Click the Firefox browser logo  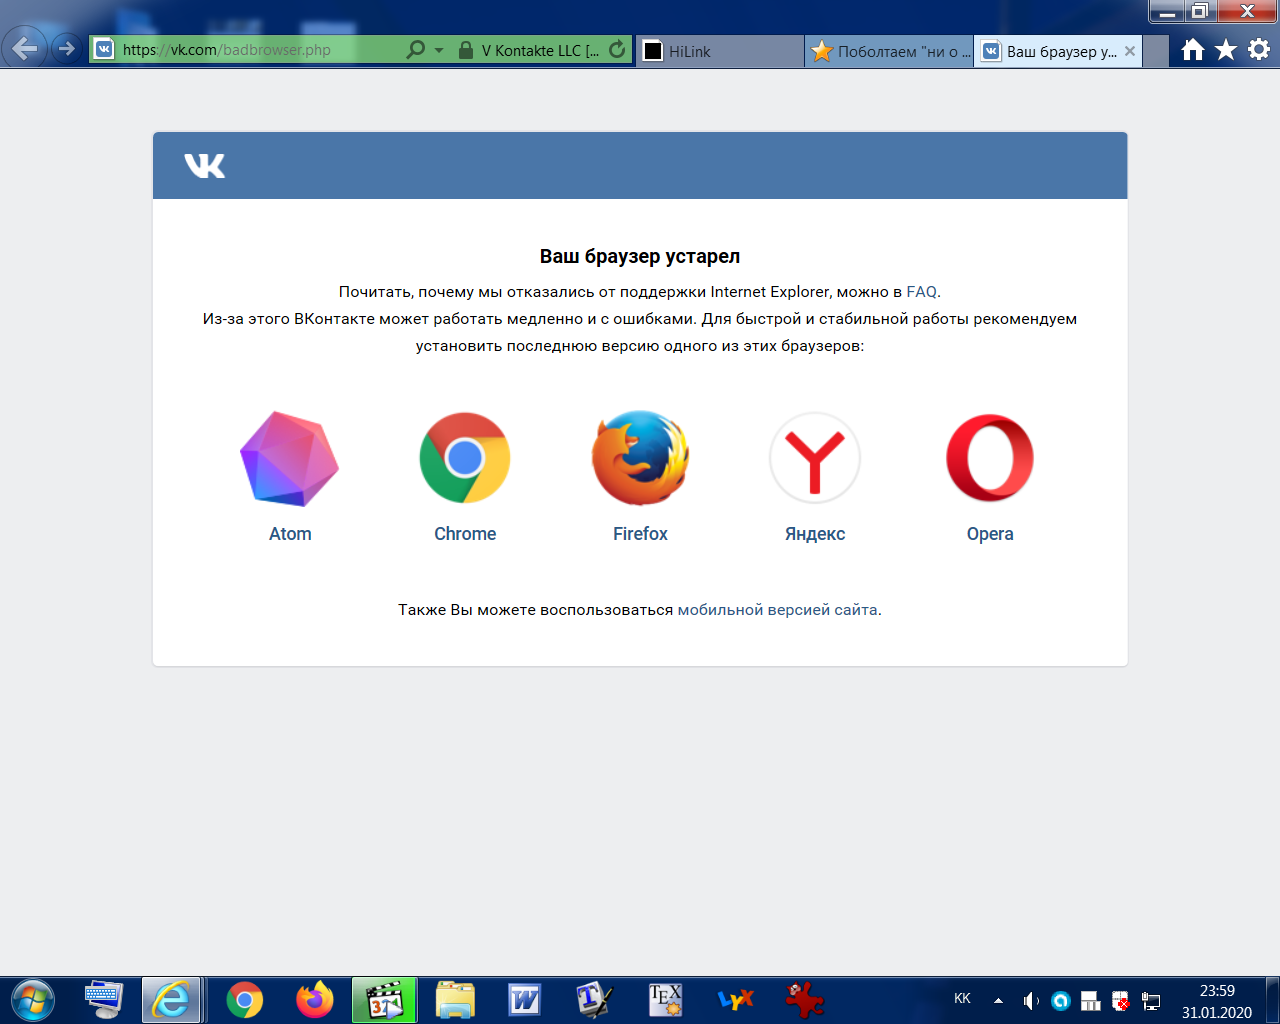640,458
